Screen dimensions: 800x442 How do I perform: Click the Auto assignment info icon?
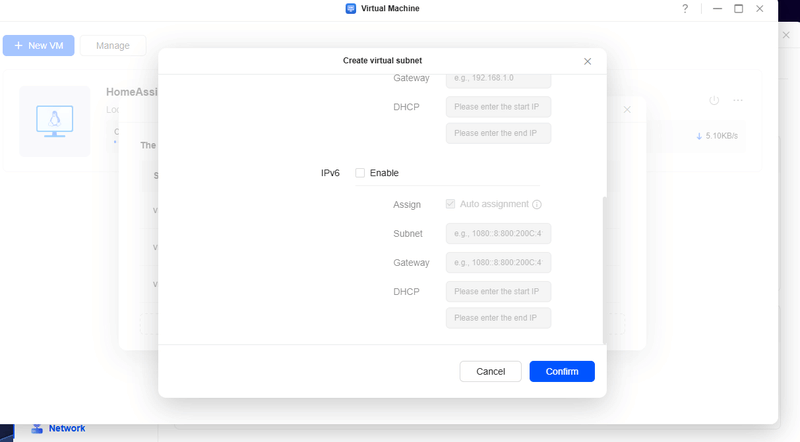point(537,205)
